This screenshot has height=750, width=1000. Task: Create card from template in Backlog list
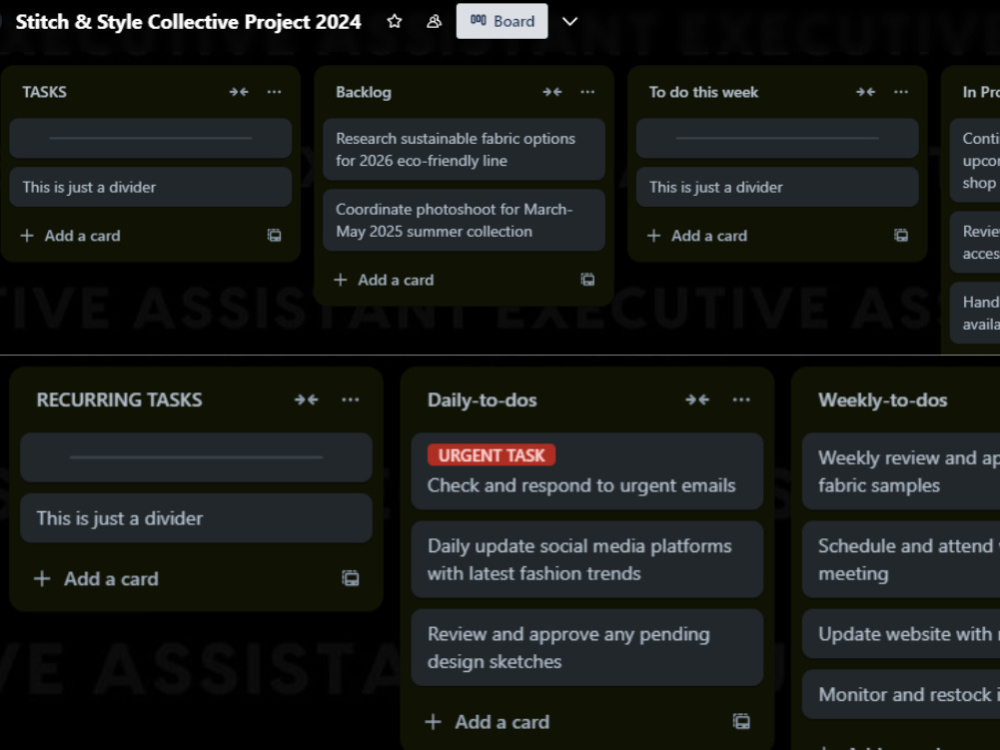587,279
